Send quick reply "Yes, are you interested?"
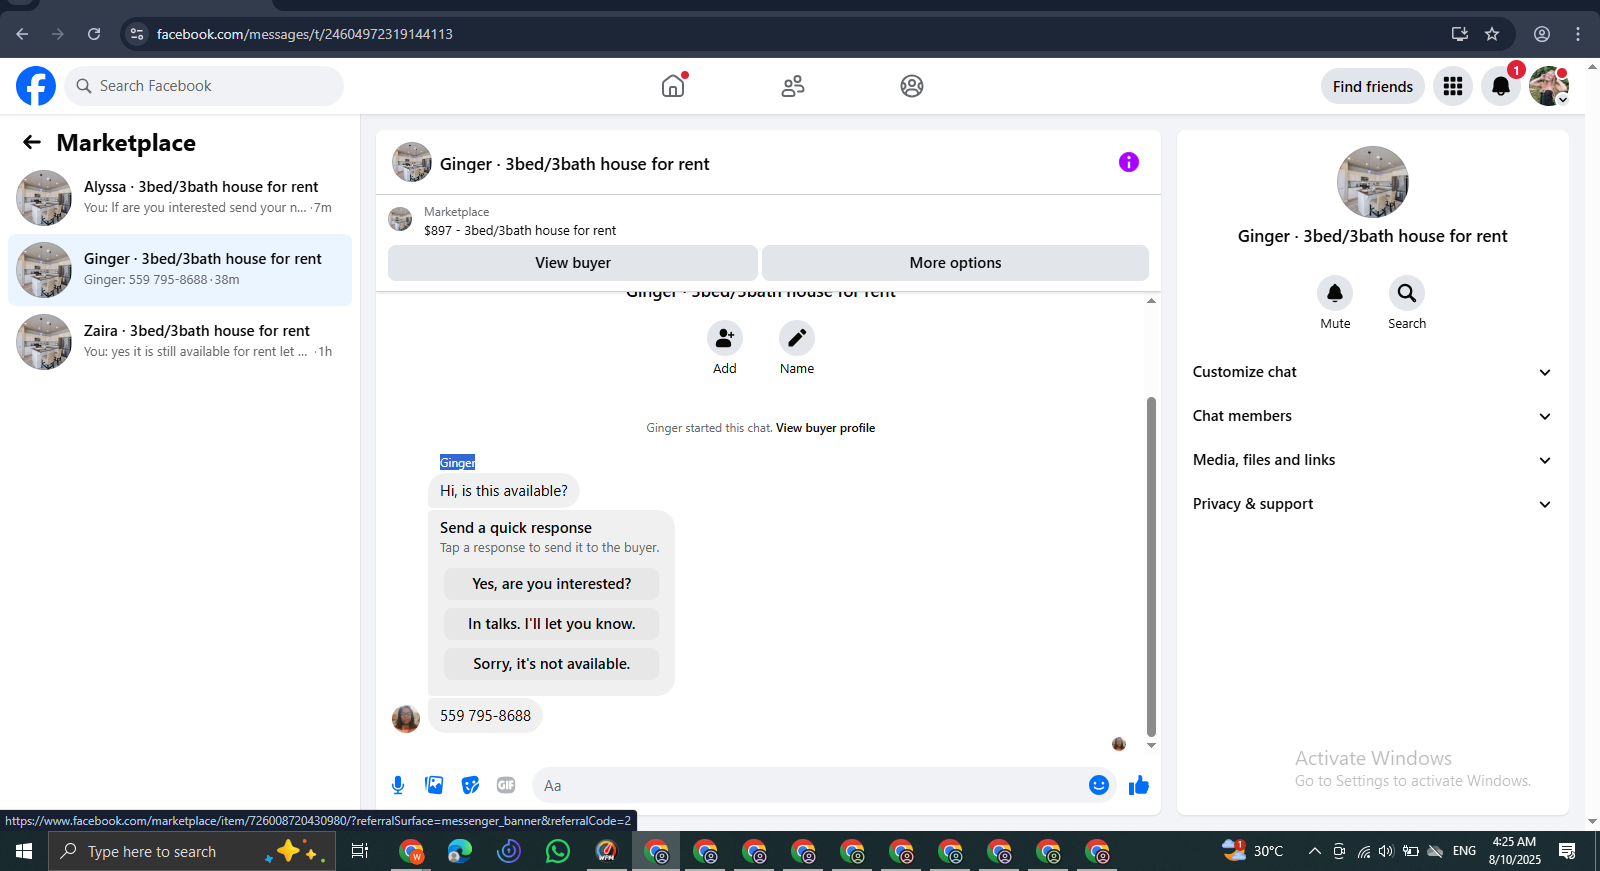The image size is (1600, 871). pyautogui.click(x=551, y=584)
